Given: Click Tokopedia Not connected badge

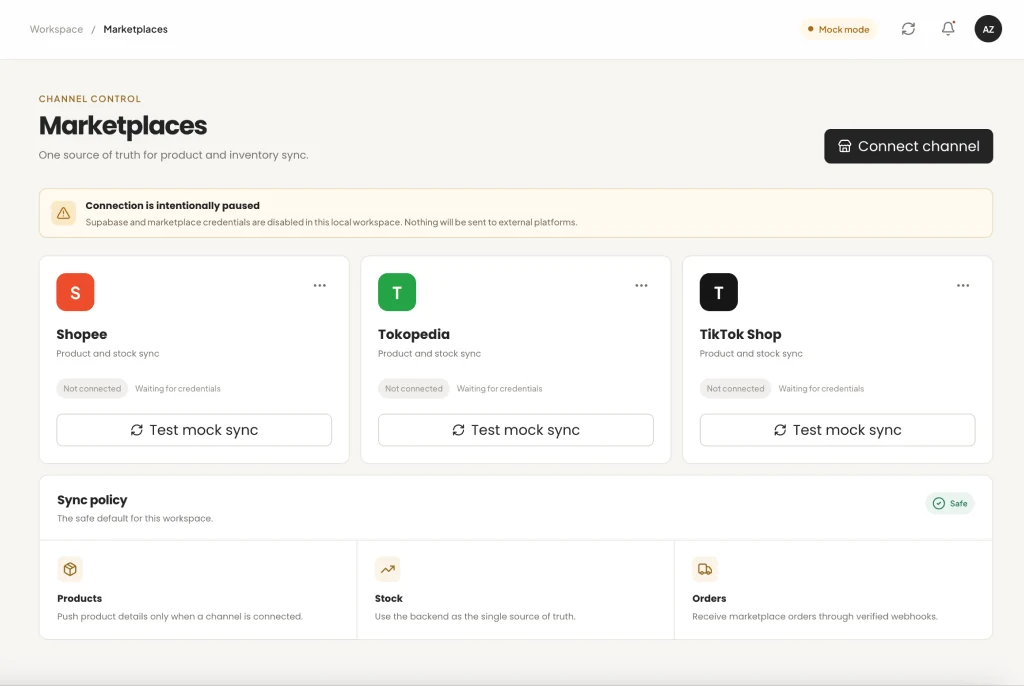Looking at the screenshot, I should (413, 388).
